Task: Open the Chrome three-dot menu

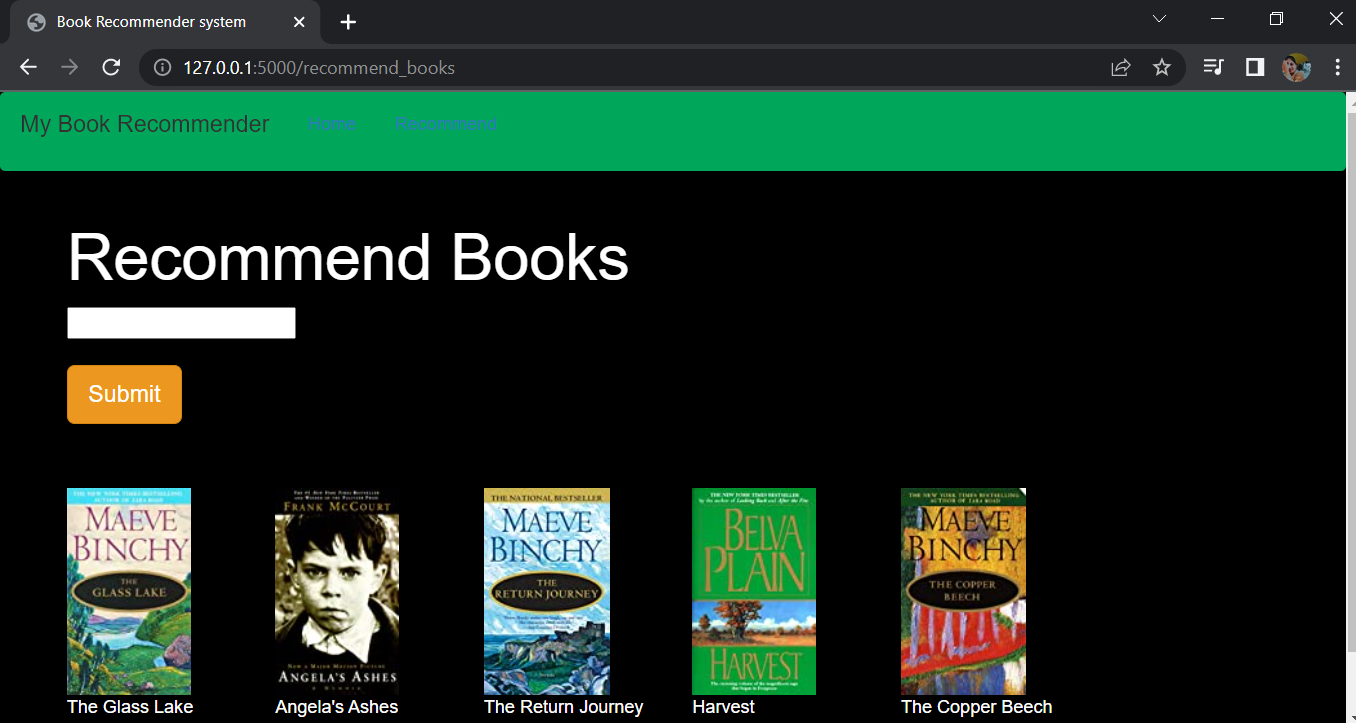Action: coord(1337,67)
